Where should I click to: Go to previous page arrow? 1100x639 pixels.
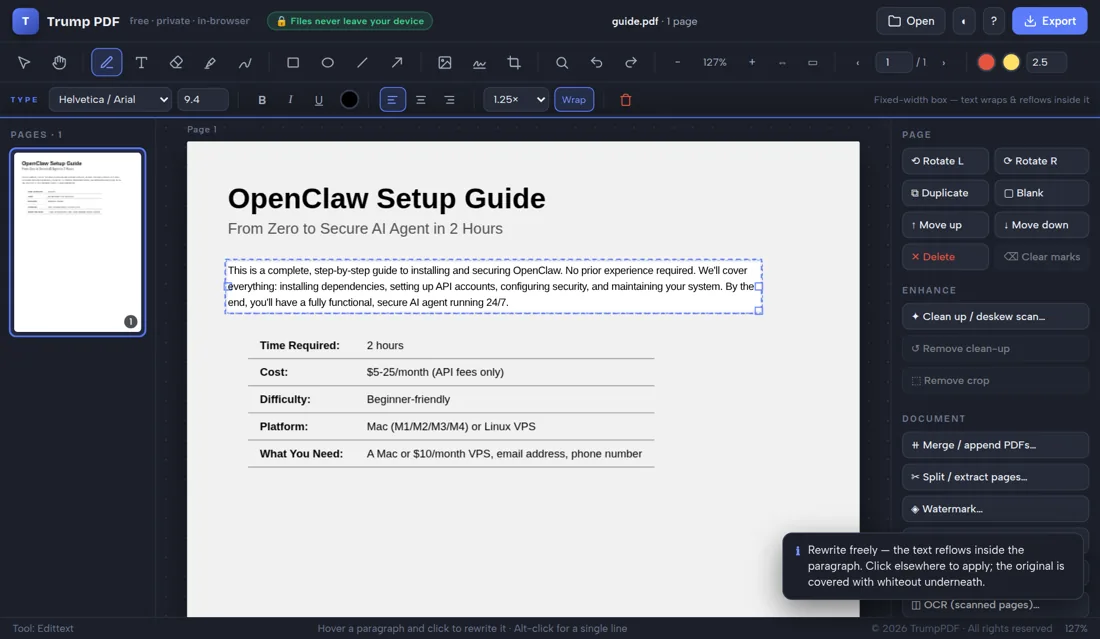click(857, 62)
